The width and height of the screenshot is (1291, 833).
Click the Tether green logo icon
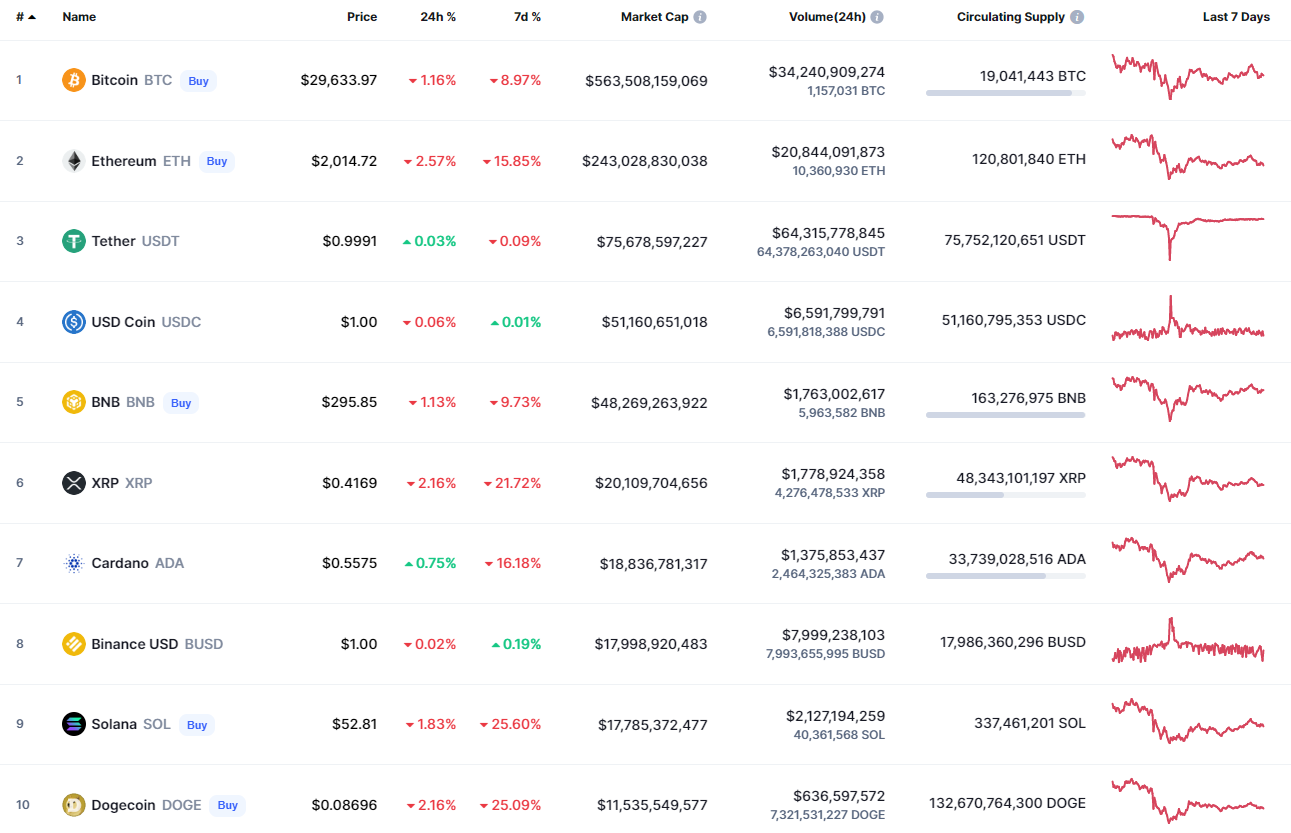[74, 241]
